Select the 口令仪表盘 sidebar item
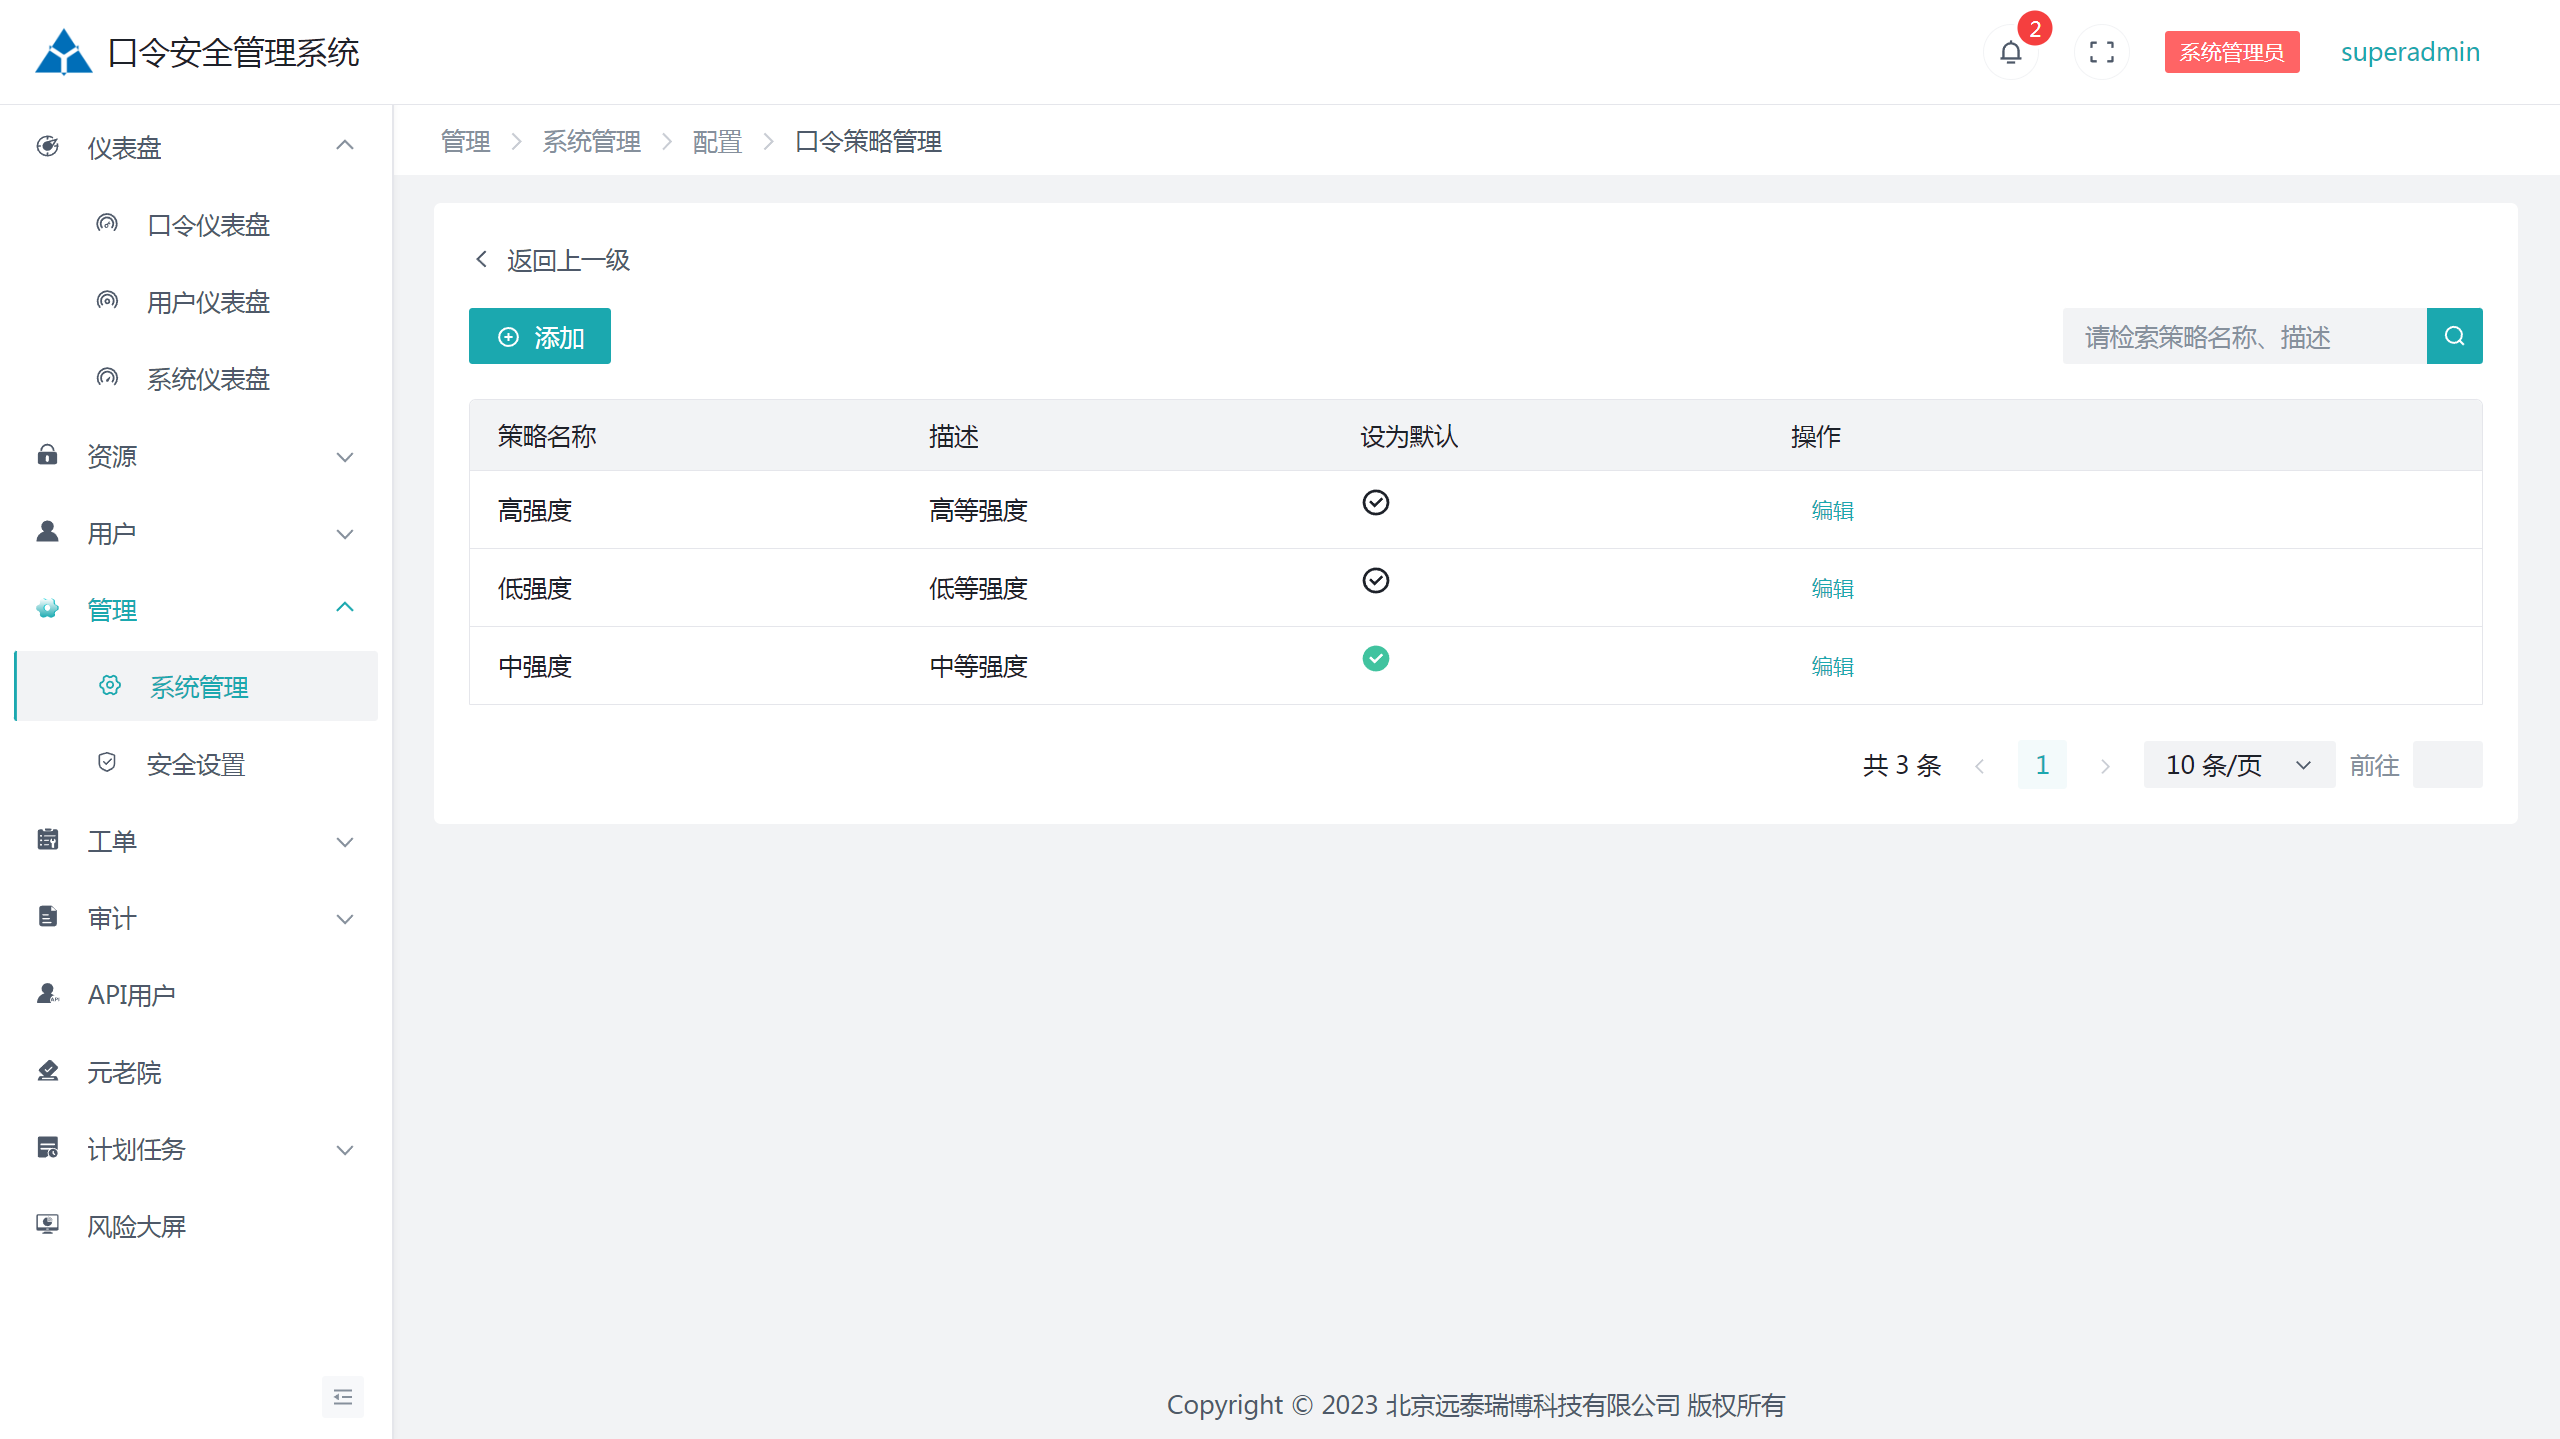 coord(207,224)
